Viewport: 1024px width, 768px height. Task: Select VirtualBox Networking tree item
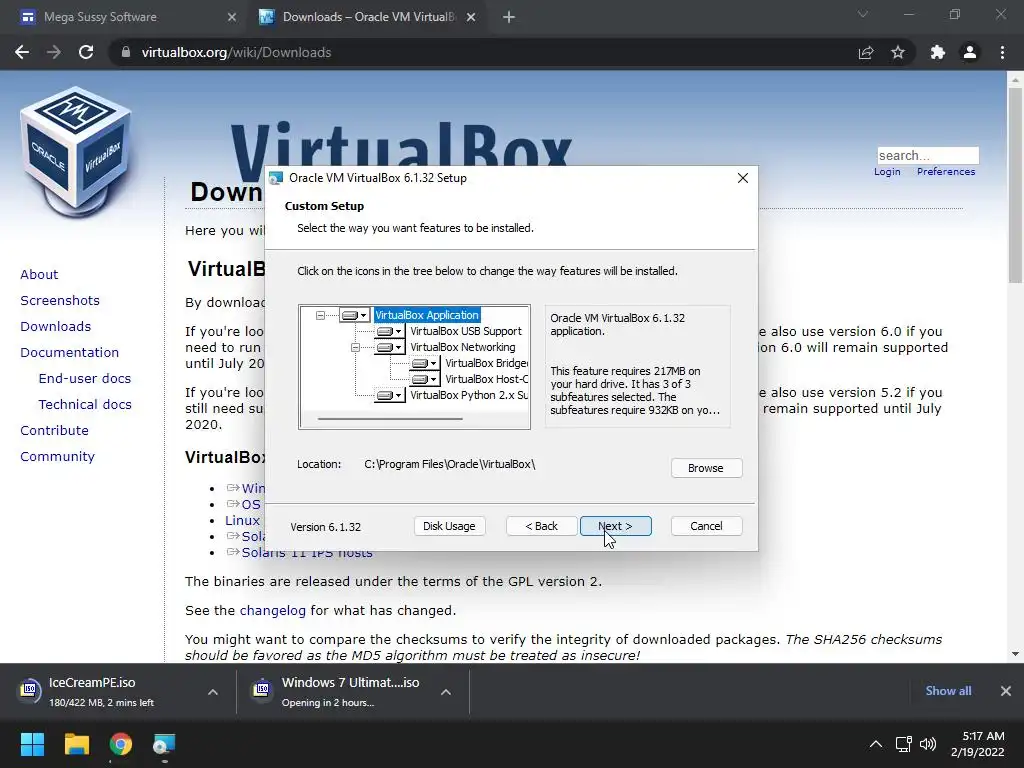click(x=462, y=347)
